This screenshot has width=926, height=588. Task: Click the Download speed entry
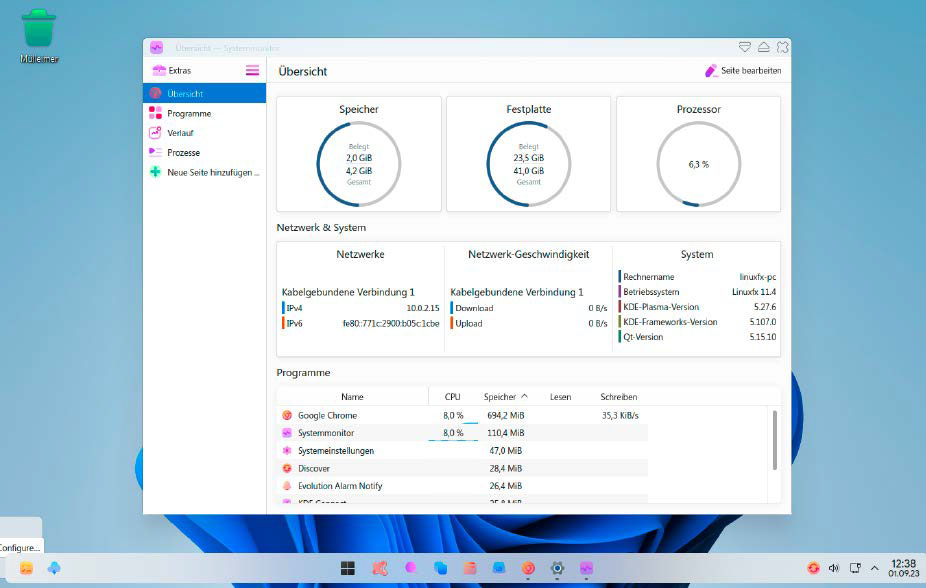pyautogui.click(x=529, y=308)
